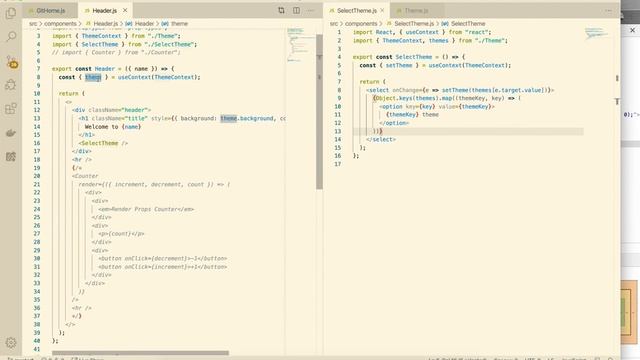Click '{count}' paragraph on line 27
The height and width of the screenshot is (360, 640).
(121, 234)
